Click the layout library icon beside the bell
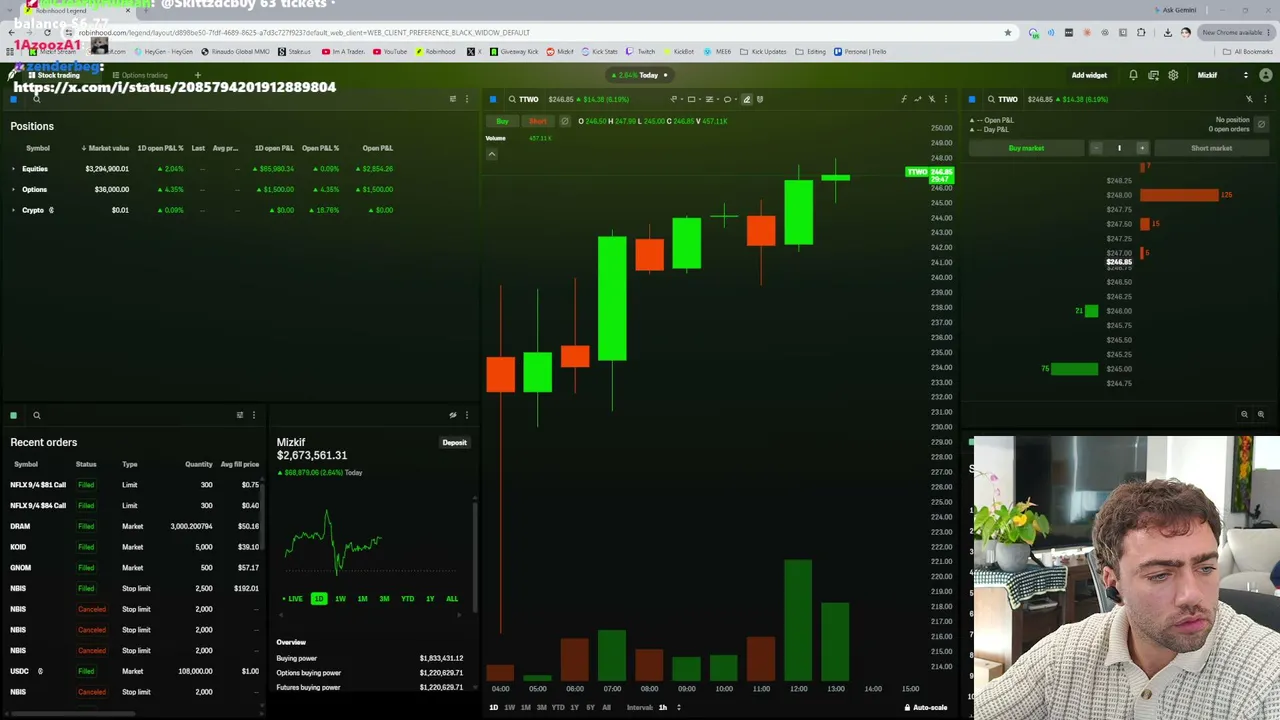Viewport: 1280px width, 720px height. pyautogui.click(x=1153, y=75)
